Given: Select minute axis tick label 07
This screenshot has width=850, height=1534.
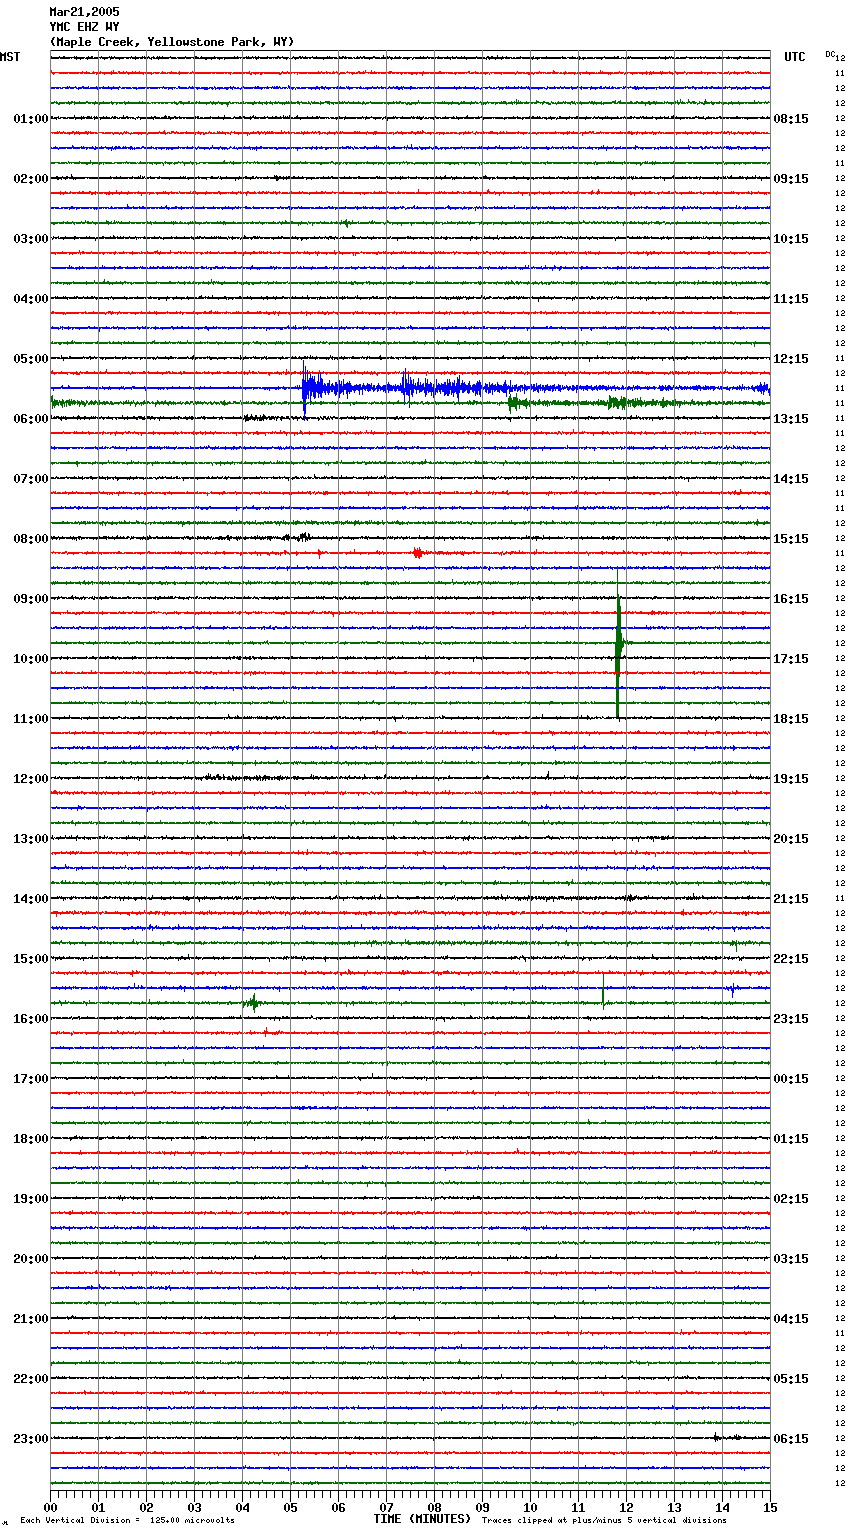Looking at the screenshot, I should (x=386, y=1507).
